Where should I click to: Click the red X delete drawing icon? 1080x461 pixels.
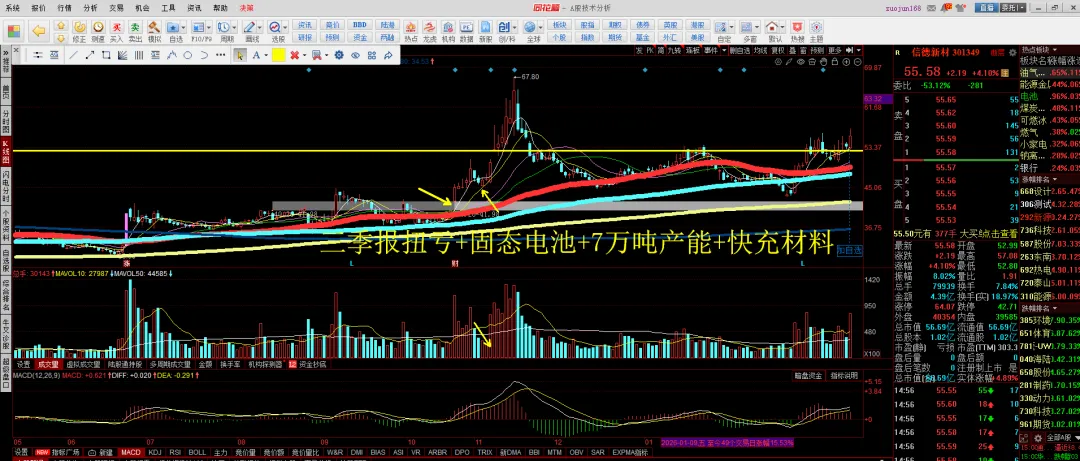click(x=294, y=55)
